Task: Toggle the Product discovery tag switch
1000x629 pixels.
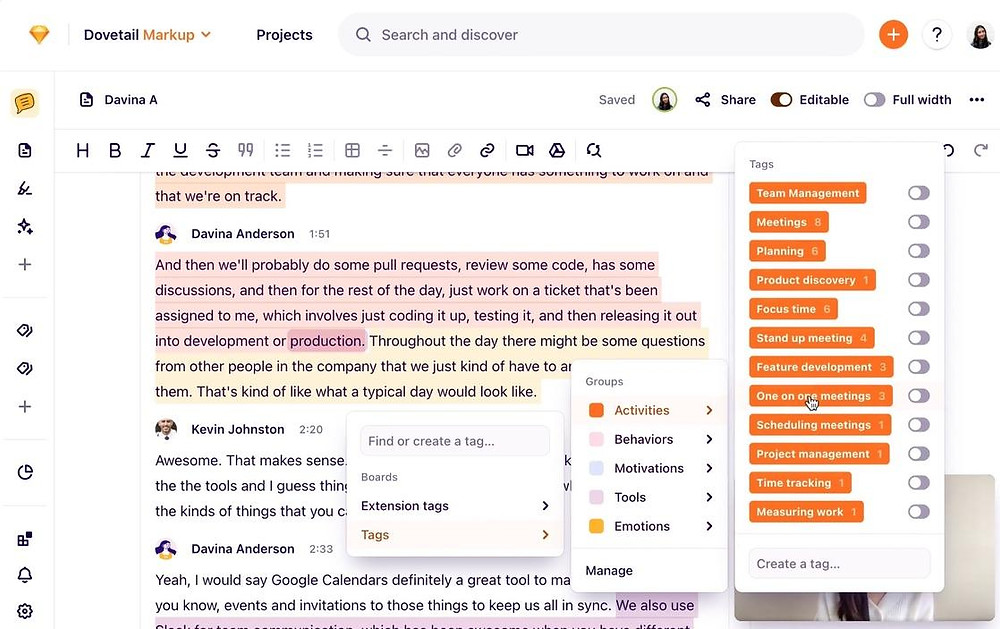Action: [918, 279]
